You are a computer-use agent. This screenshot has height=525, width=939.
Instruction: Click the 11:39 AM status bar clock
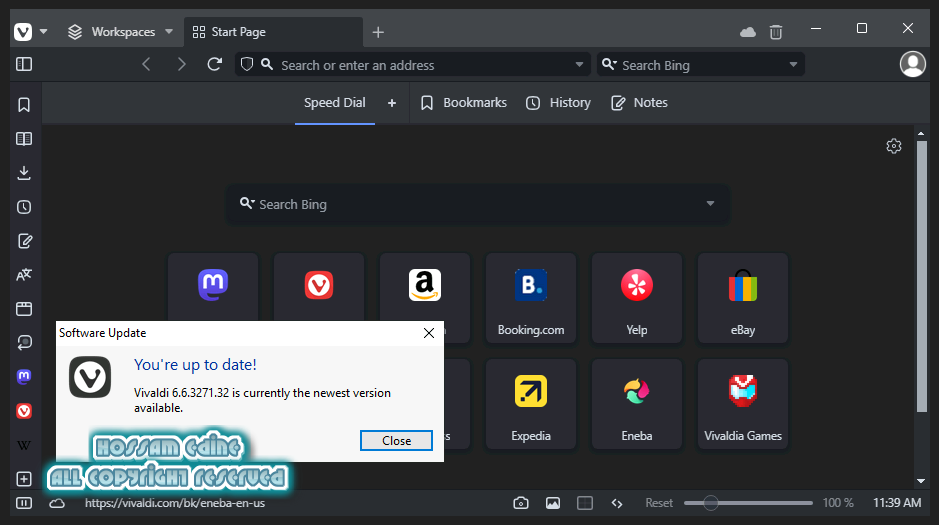coord(896,503)
